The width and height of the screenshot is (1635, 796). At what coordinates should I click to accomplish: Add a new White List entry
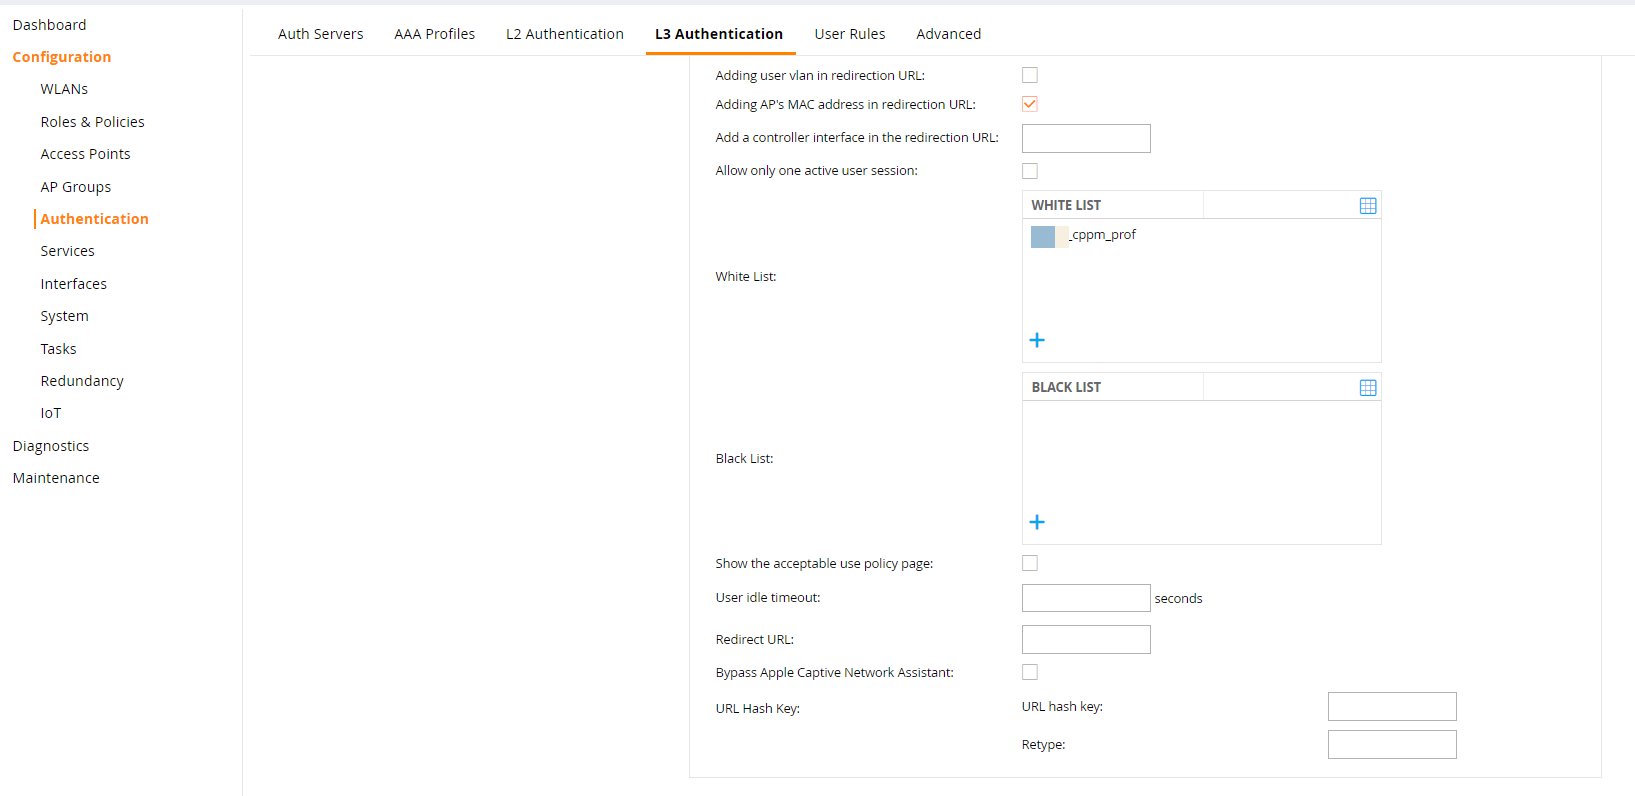1037,341
